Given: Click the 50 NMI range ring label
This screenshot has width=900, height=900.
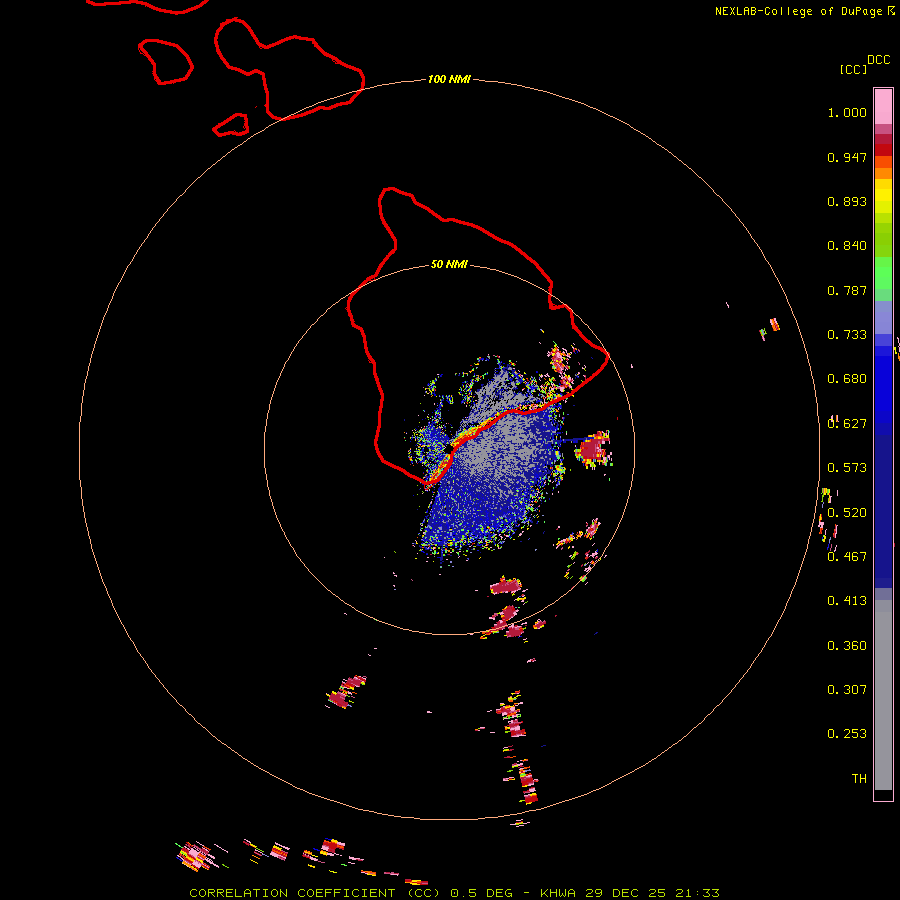Looking at the screenshot, I should [x=449, y=264].
